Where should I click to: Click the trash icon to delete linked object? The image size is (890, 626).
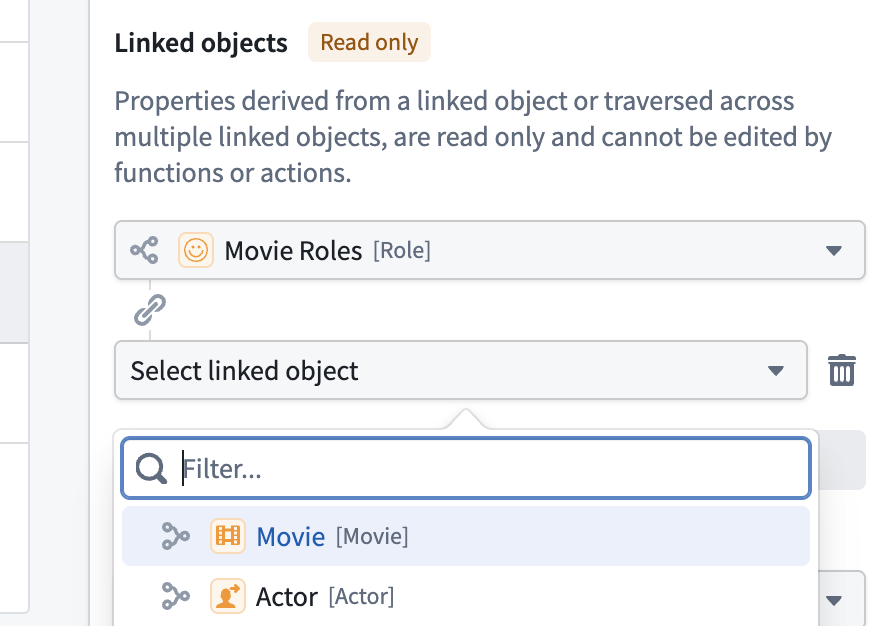coord(842,370)
